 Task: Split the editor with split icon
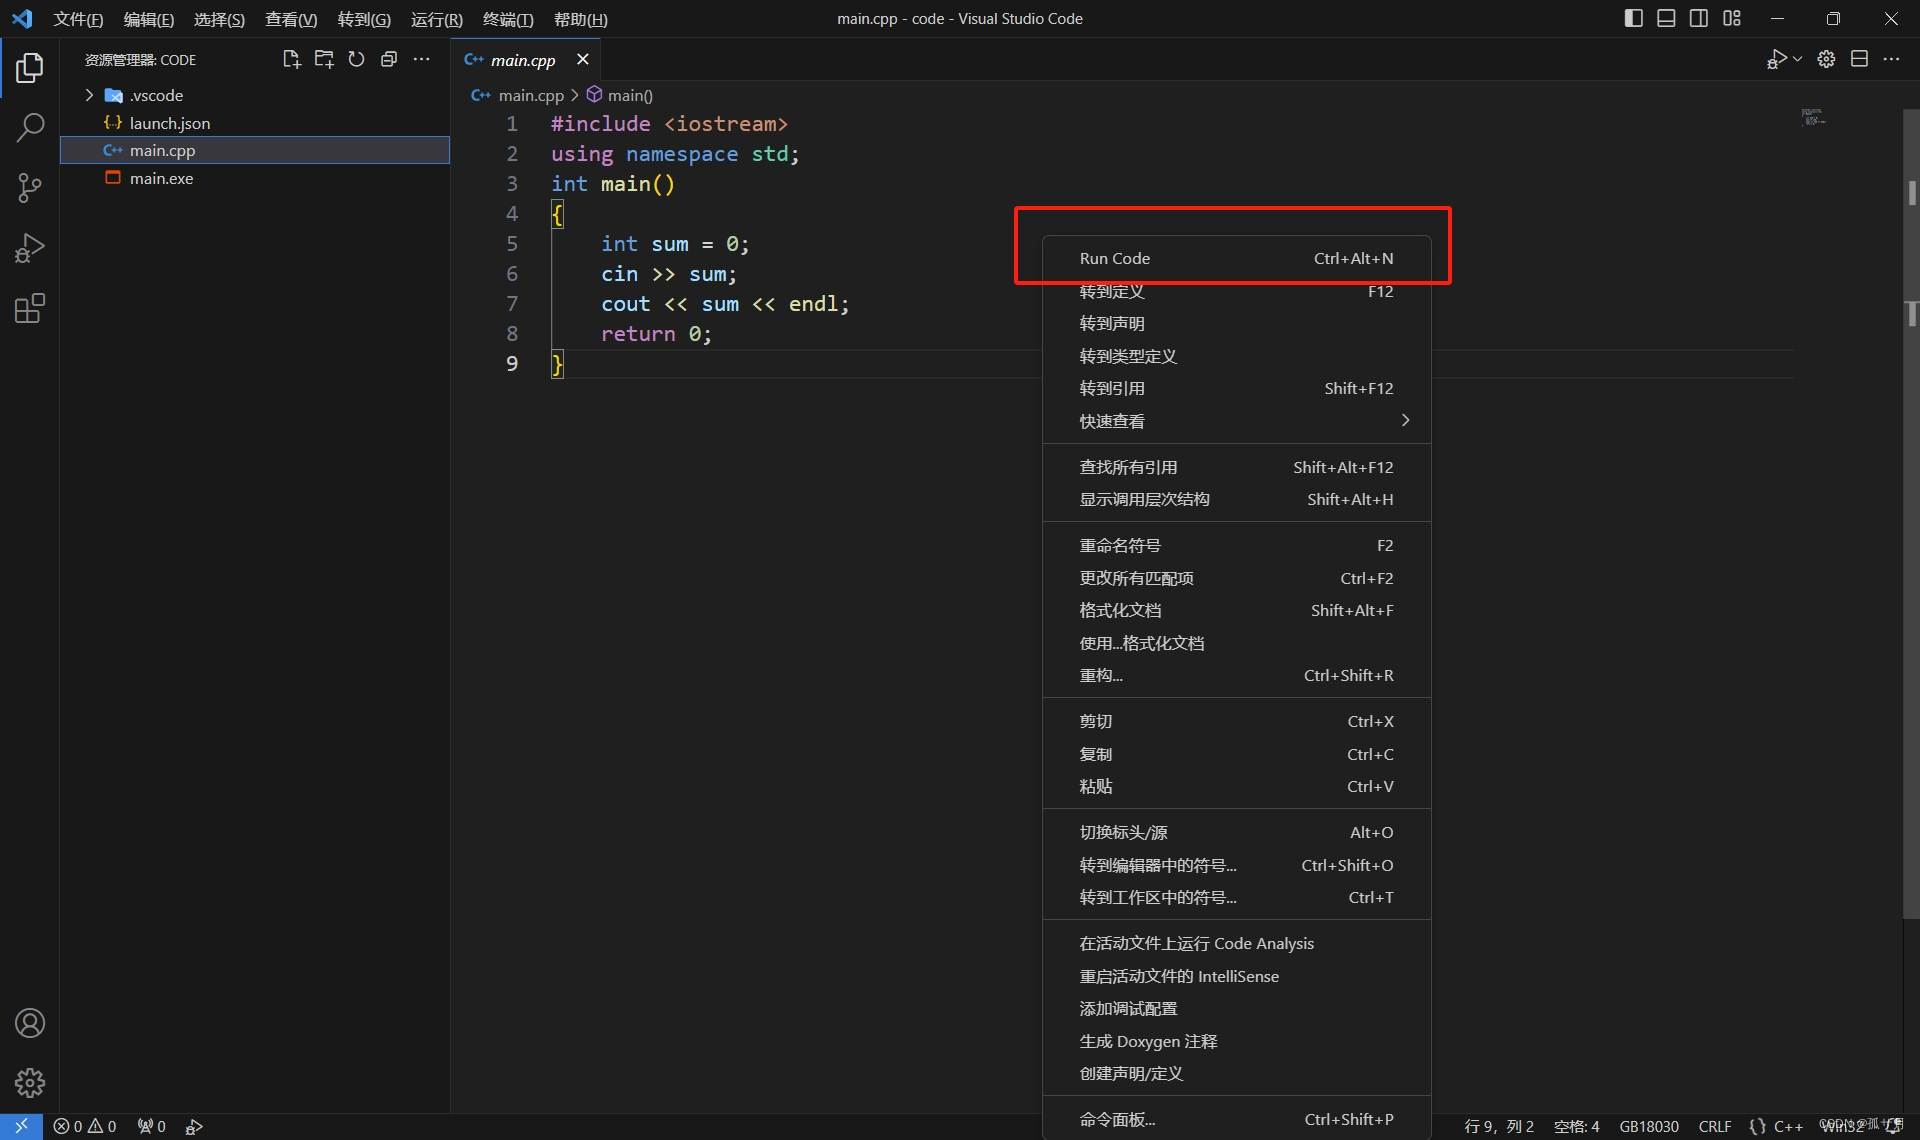1859,60
